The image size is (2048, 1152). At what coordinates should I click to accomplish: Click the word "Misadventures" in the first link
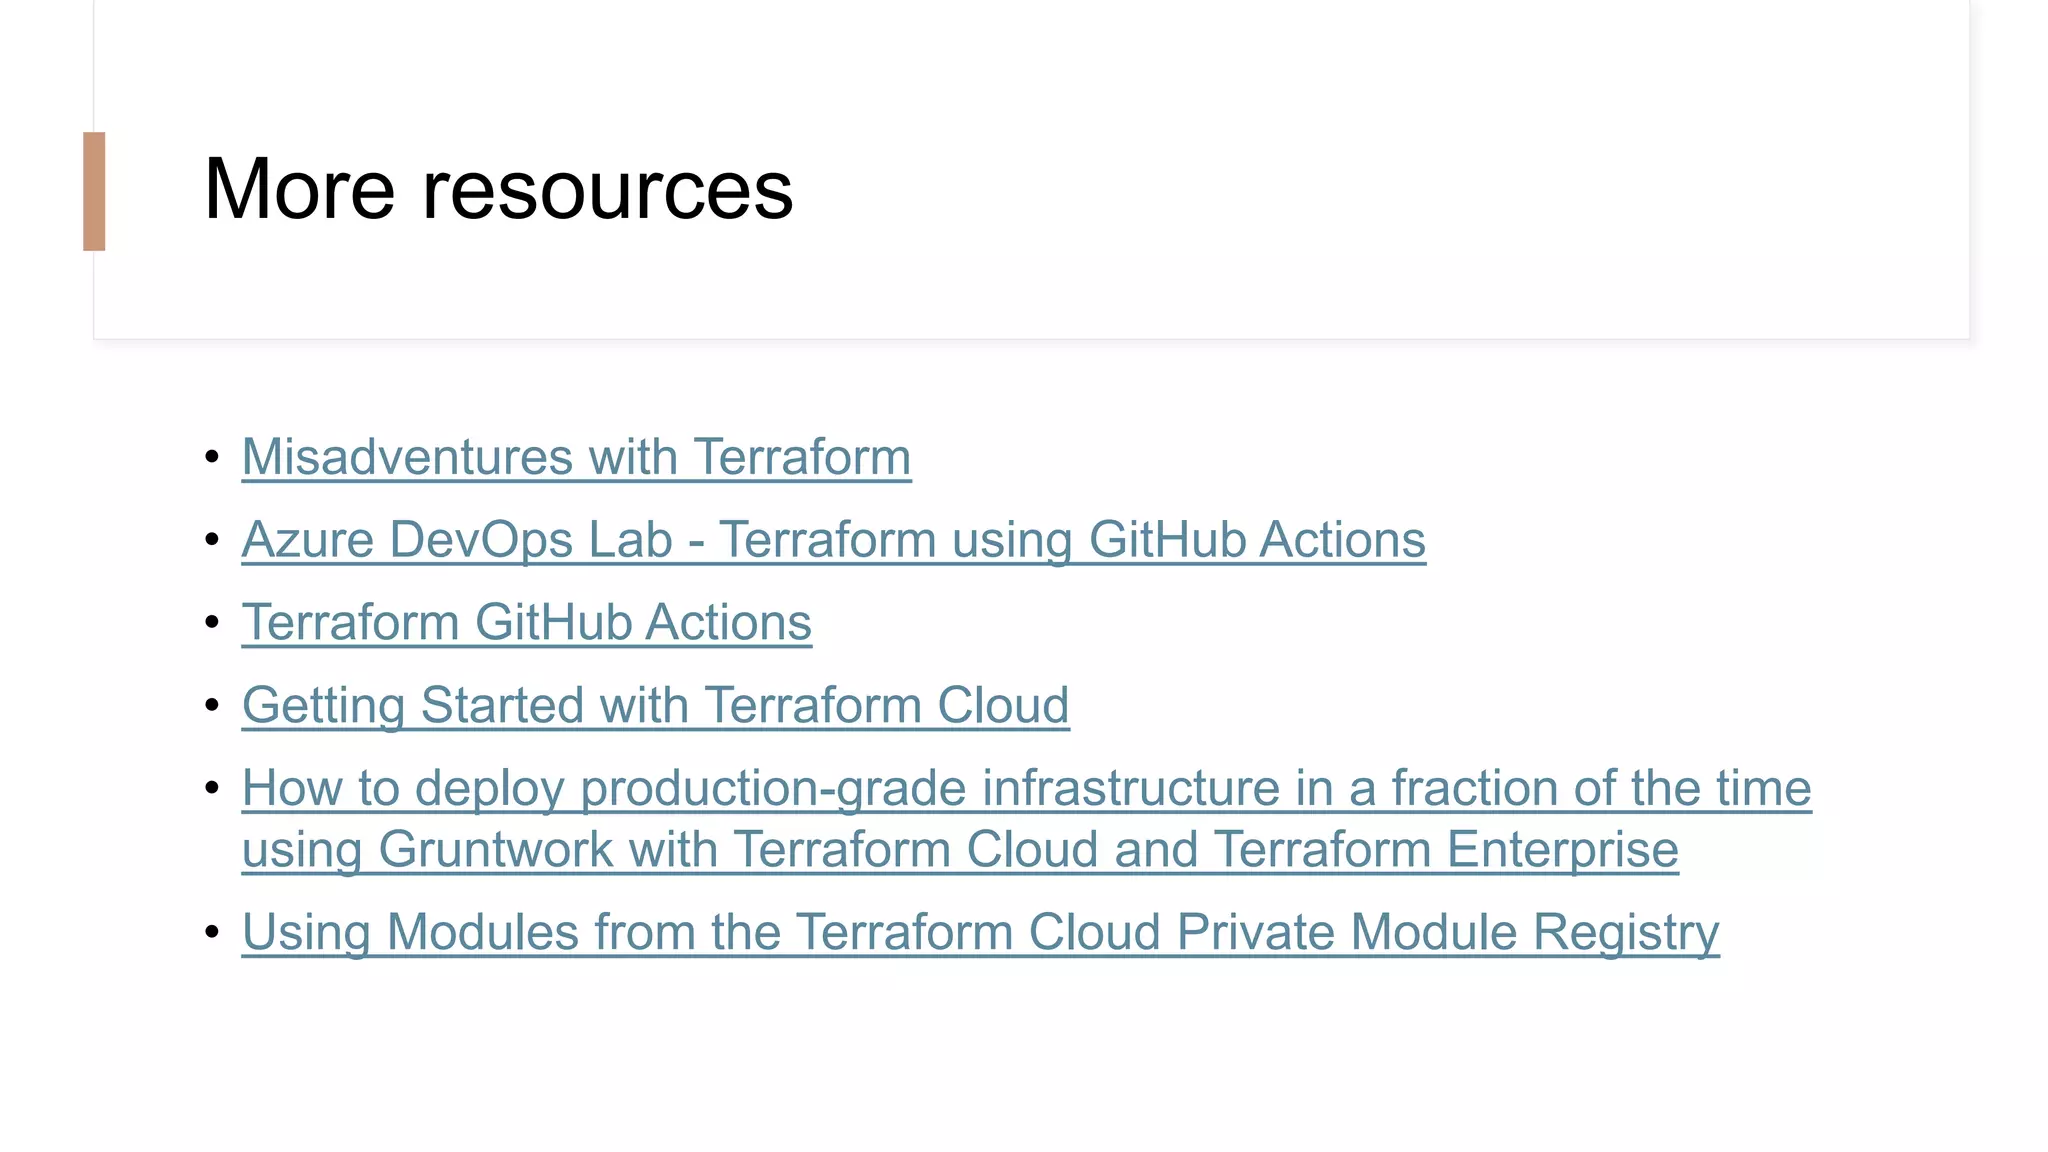(x=407, y=457)
